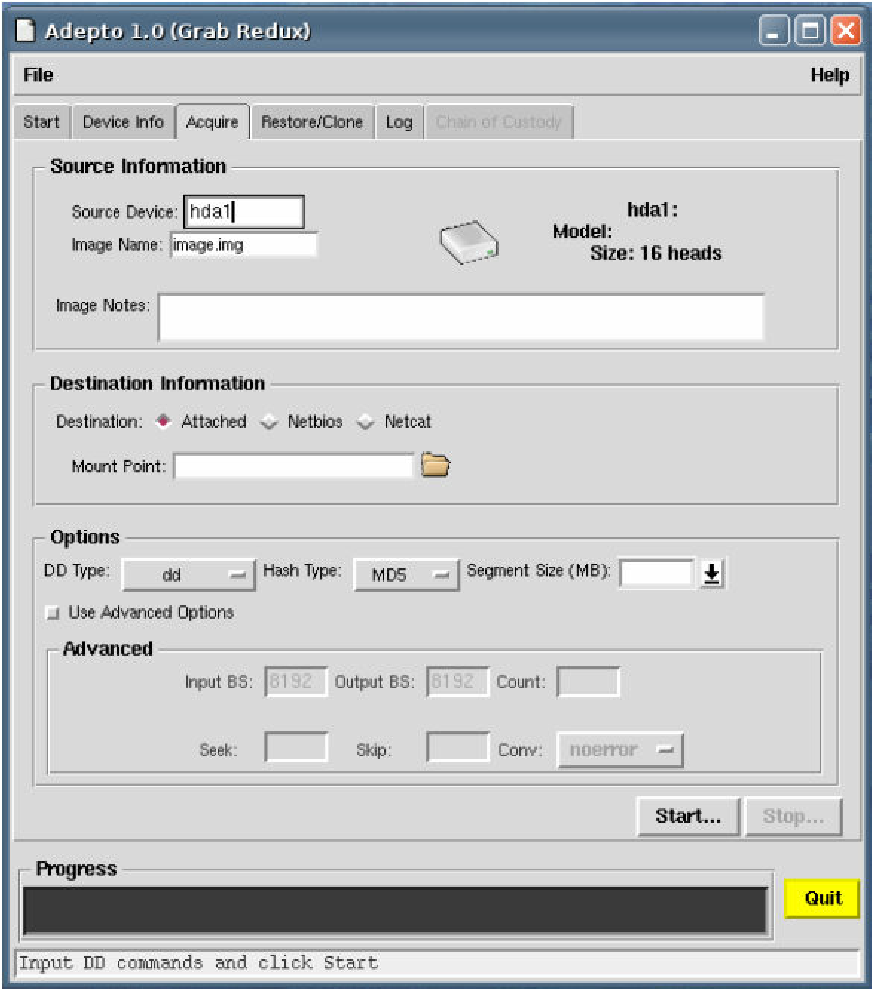Enable Use Advanced Options checkbox
This screenshot has height=989, width=872.
(52, 613)
